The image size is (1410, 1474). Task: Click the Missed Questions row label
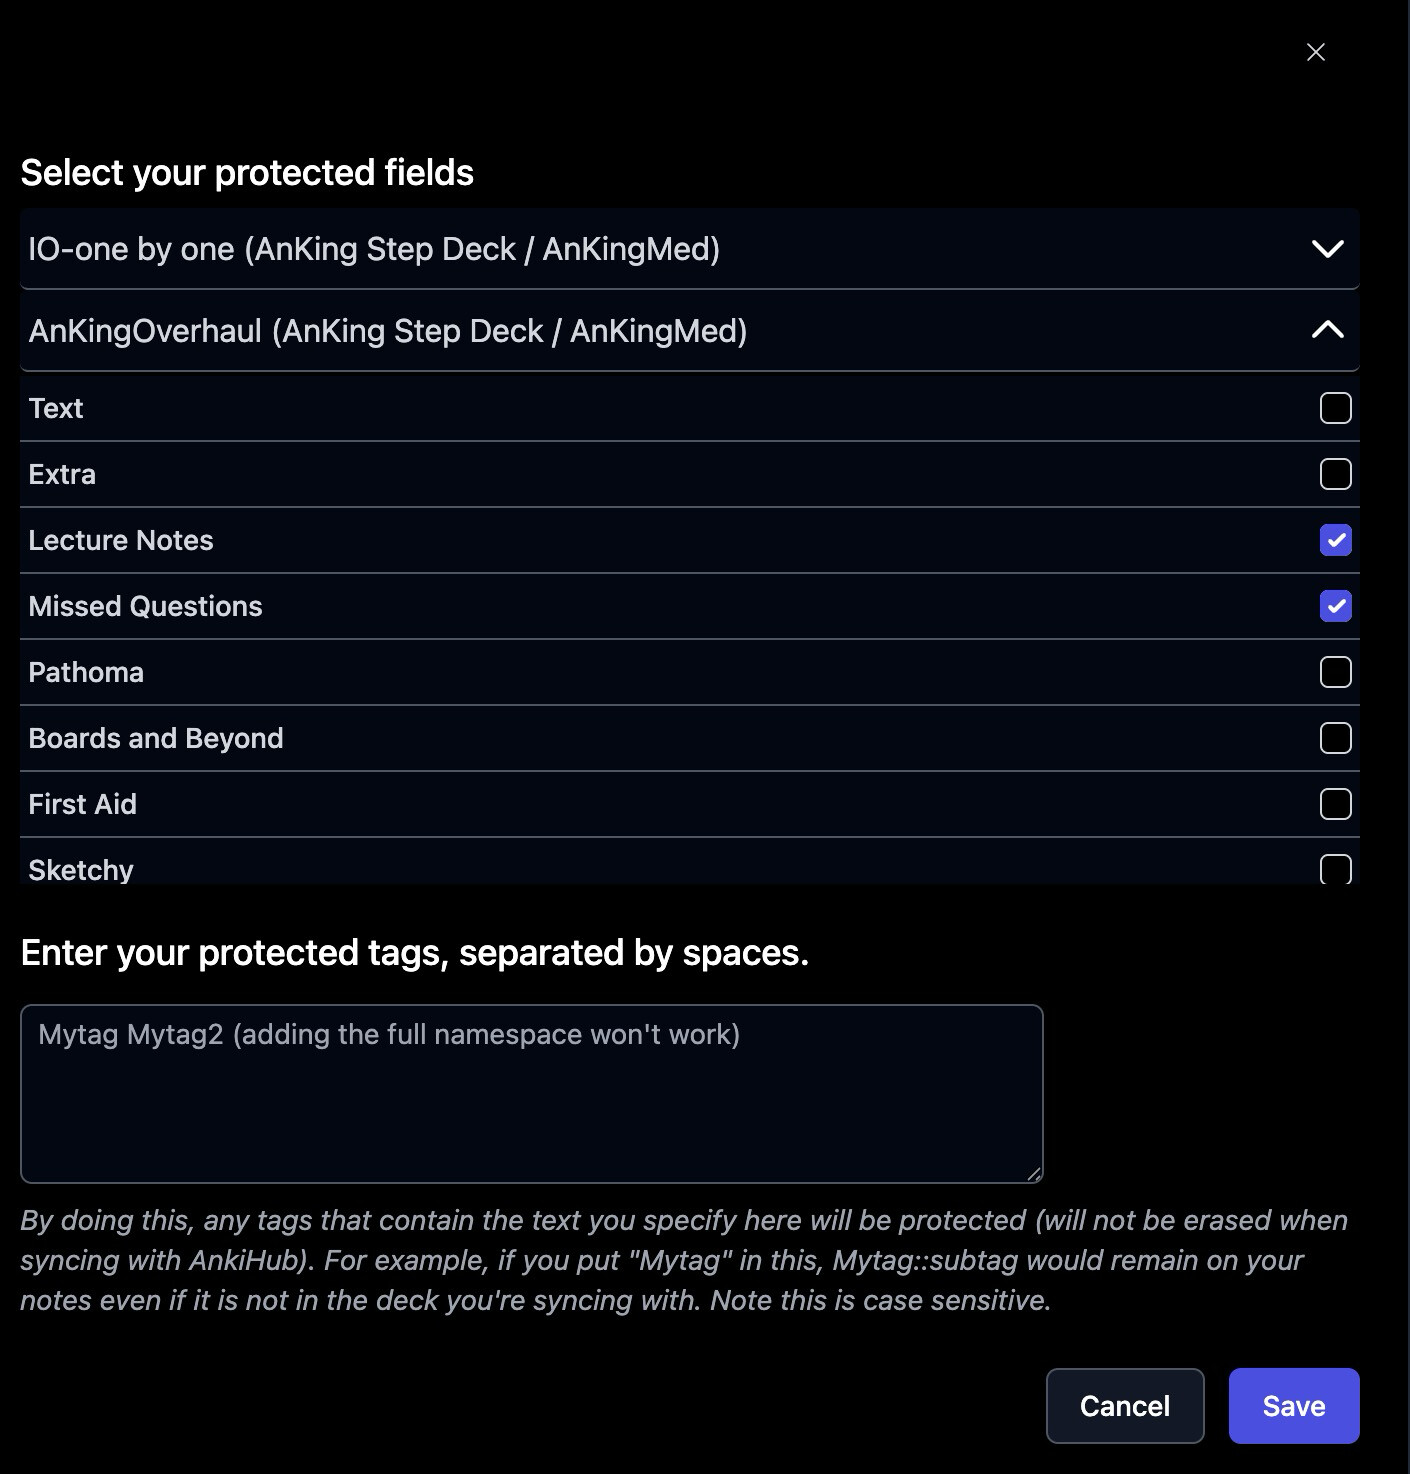pyautogui.click(x=145, y=606)
